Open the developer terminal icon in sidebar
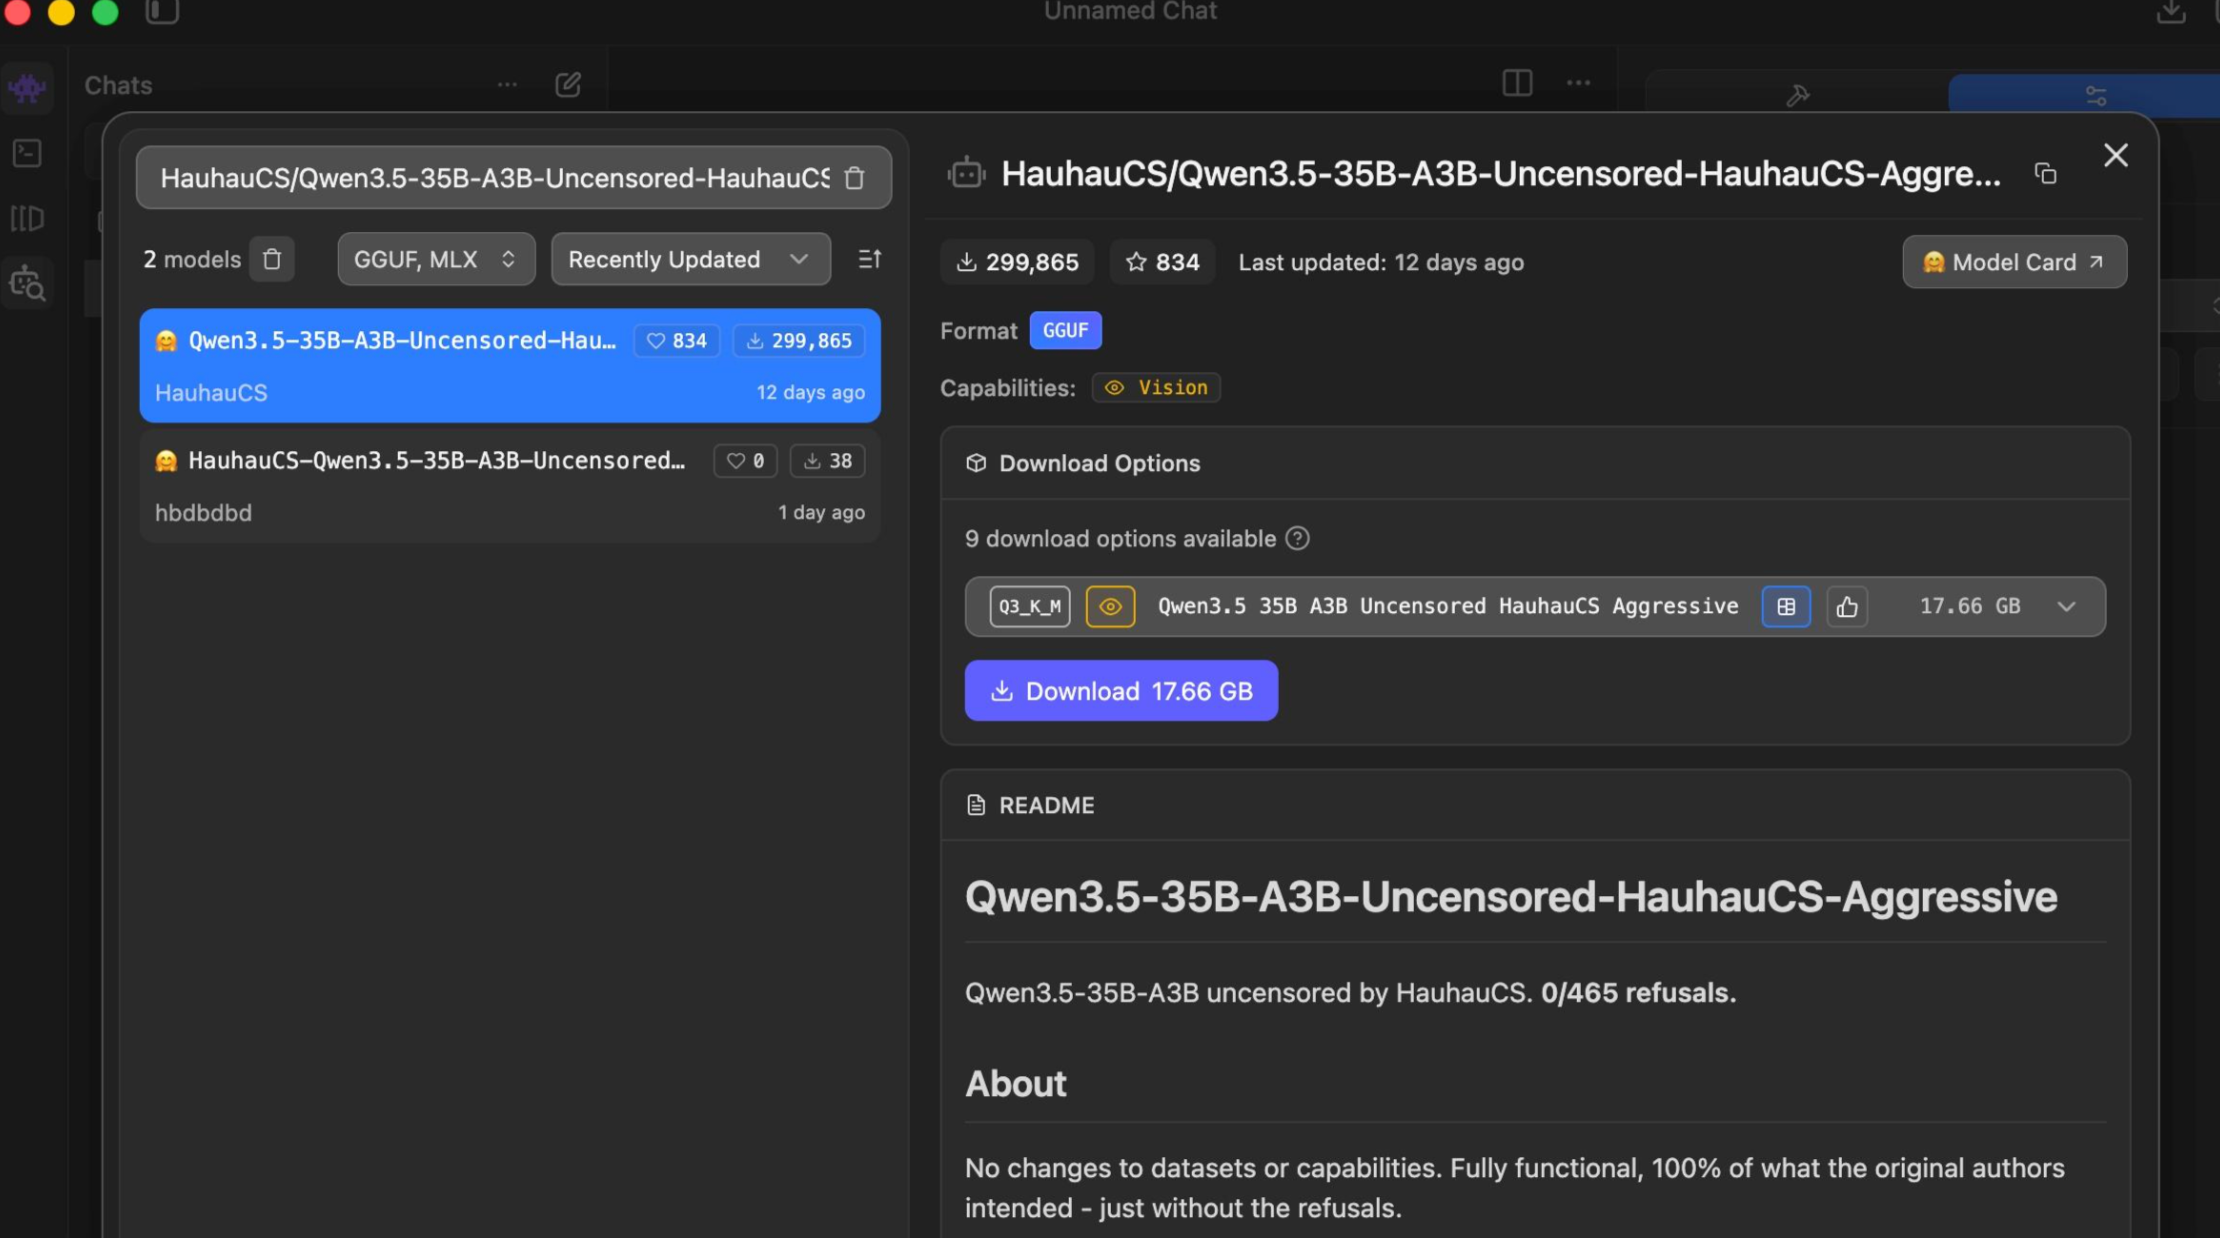This screenshot has height=1238, width=2220. pyautogui.click(x=27, y=153)
